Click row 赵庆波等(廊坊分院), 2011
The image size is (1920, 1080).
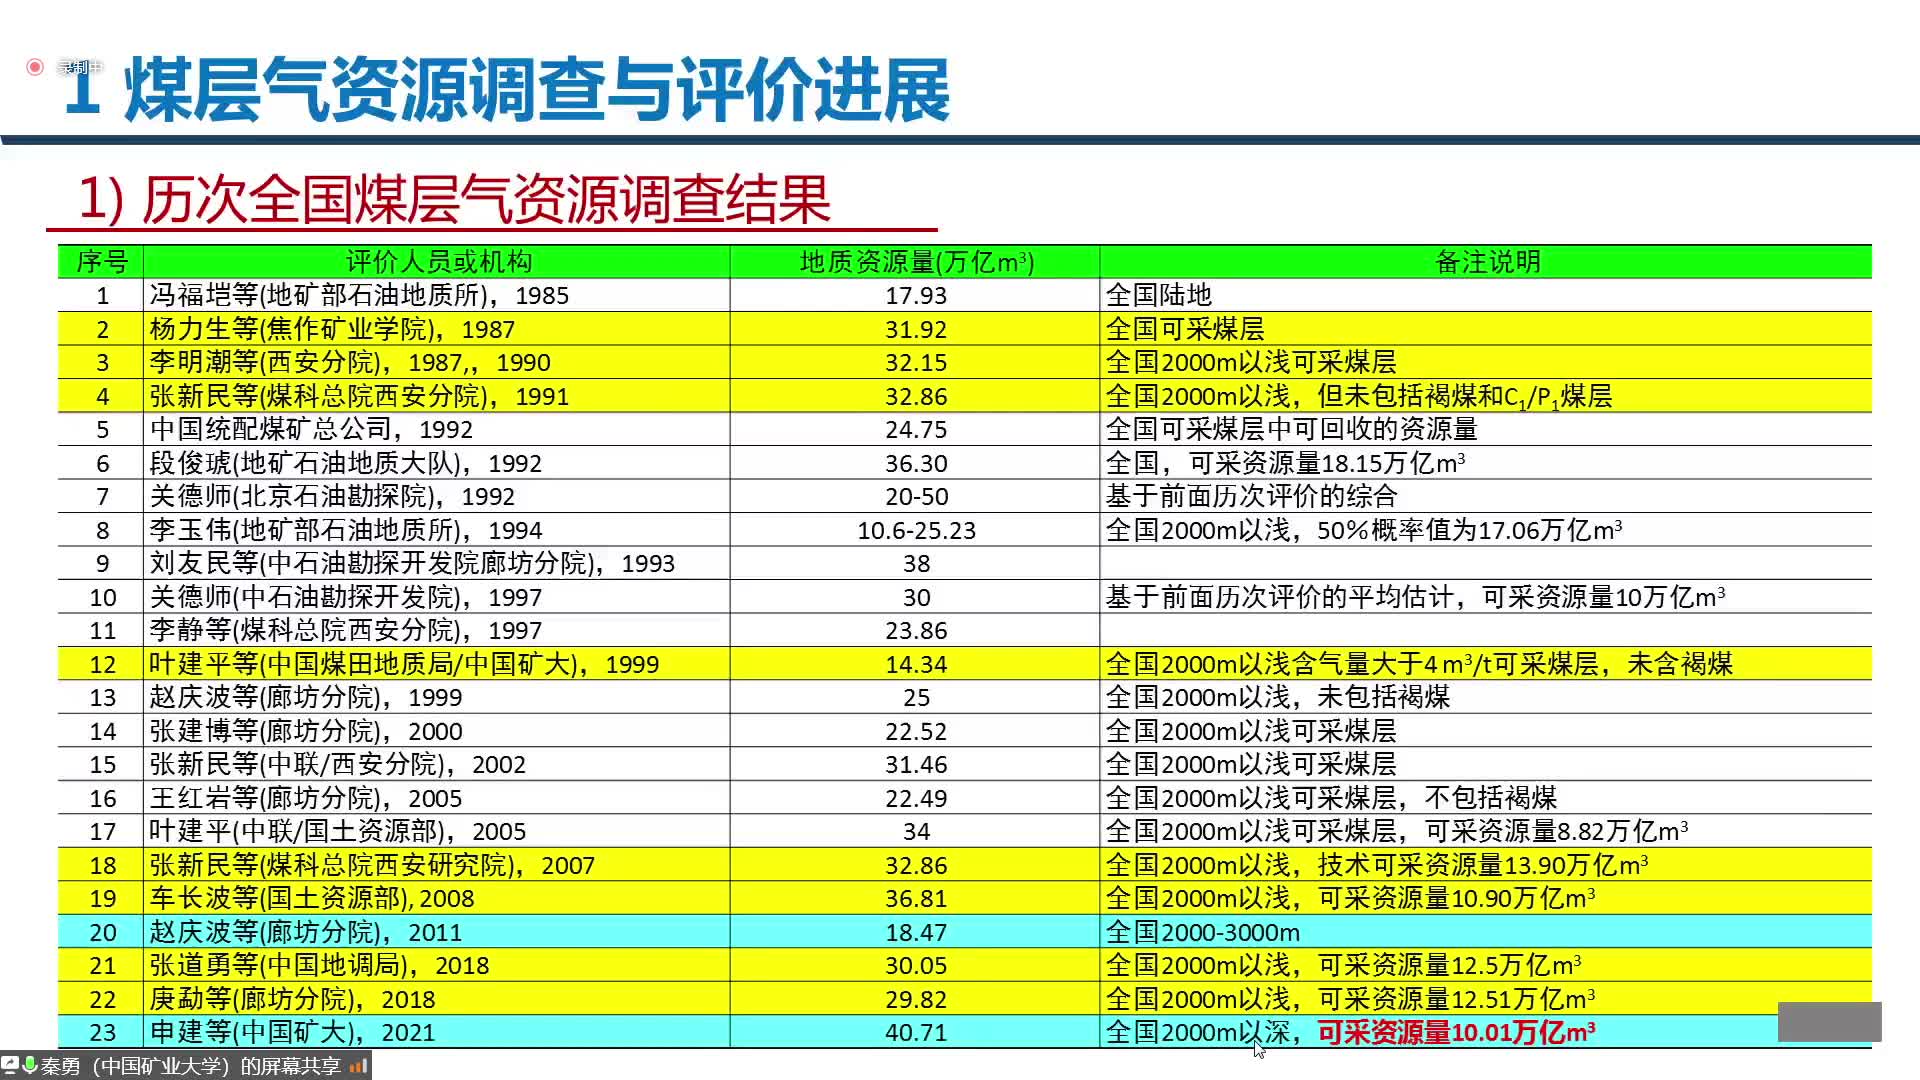[x=964, y=932]
